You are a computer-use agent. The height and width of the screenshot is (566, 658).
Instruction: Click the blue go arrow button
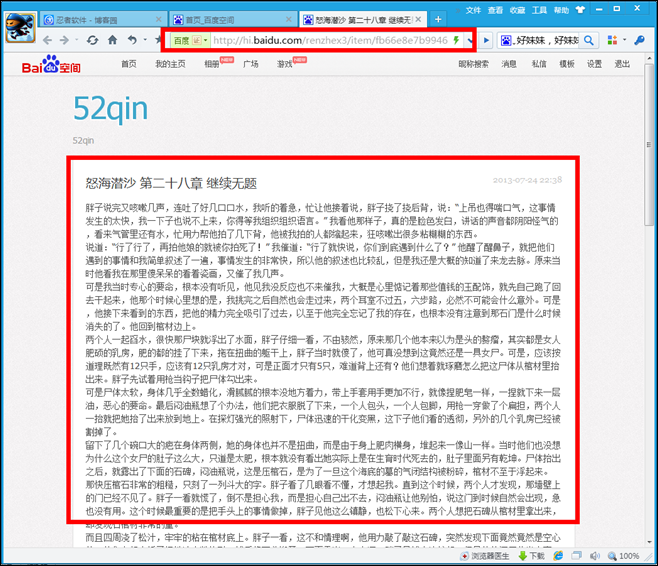point(486,41)
